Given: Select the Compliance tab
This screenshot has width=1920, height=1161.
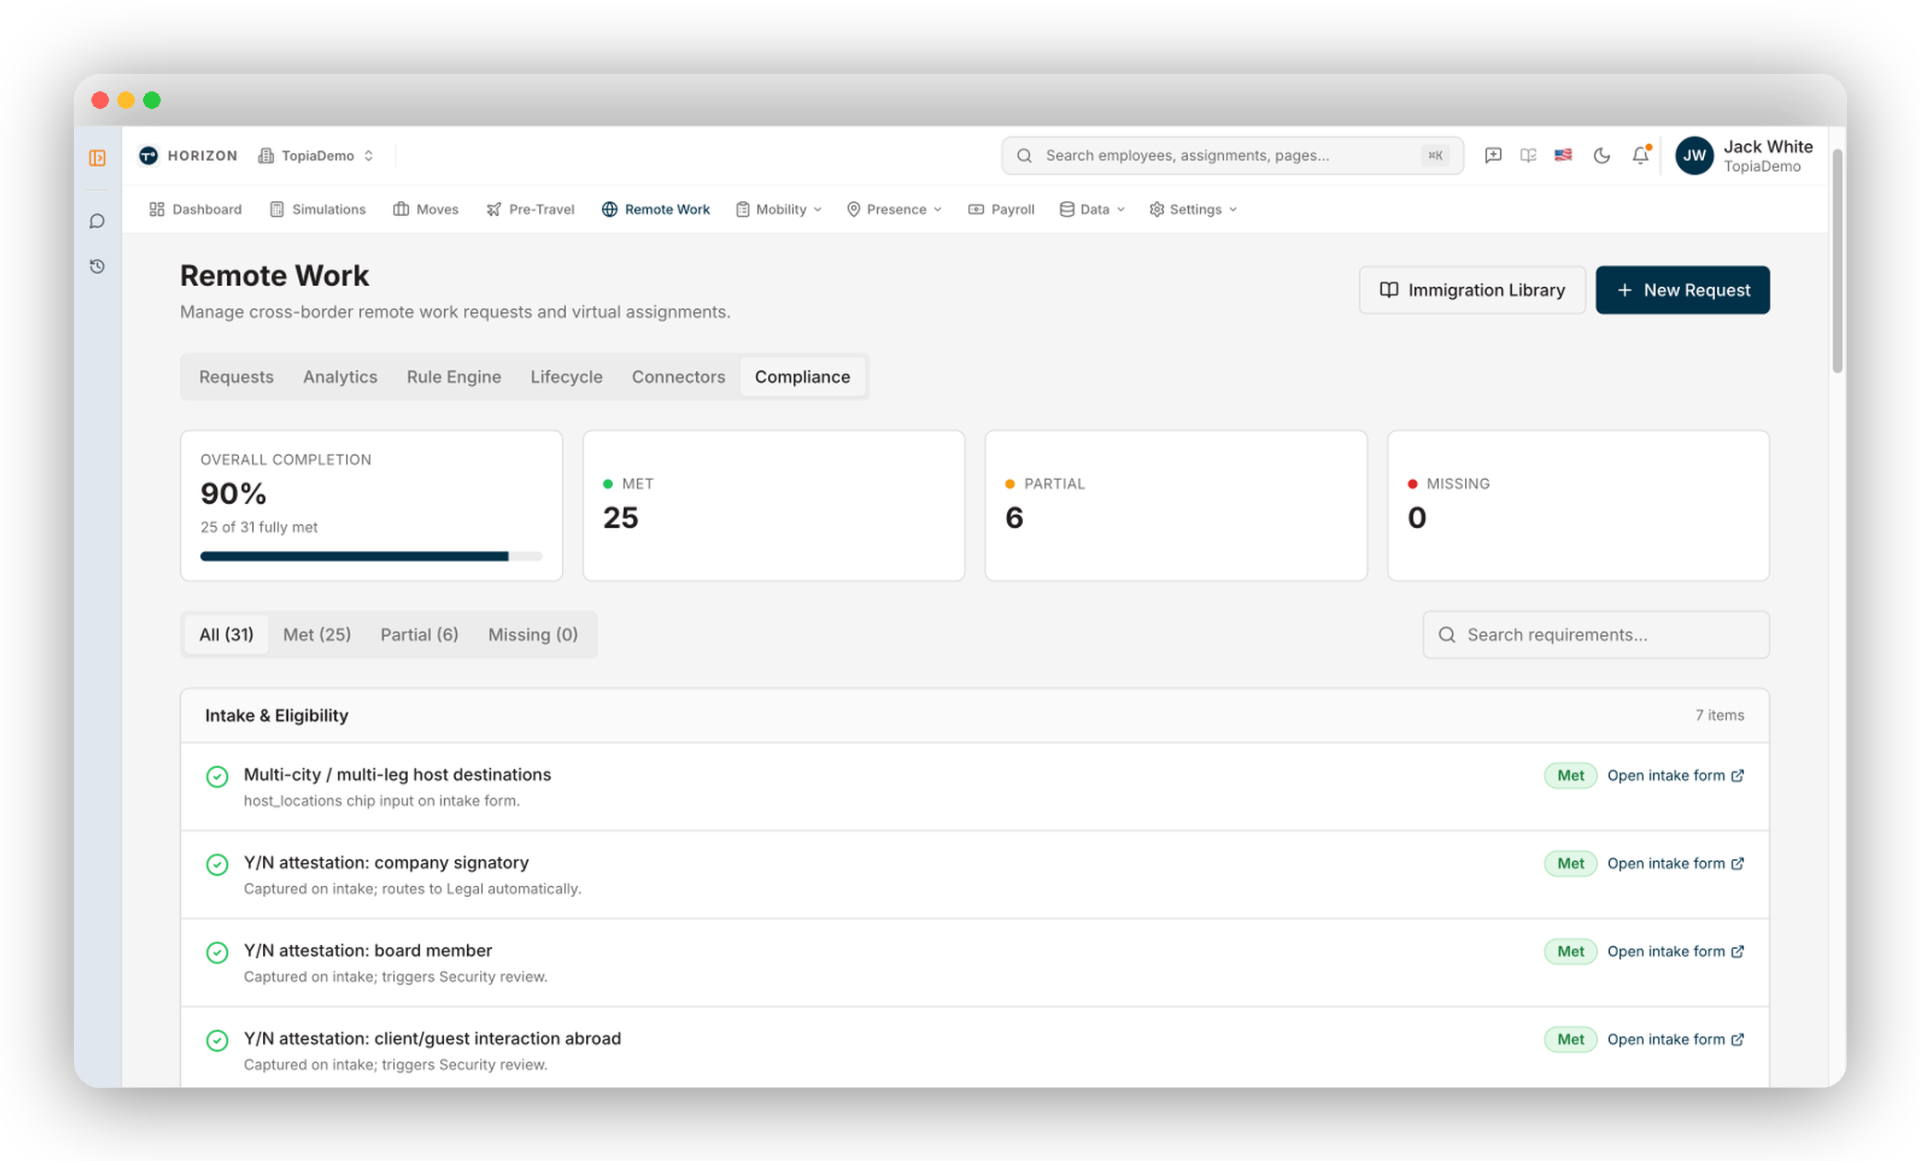Looking at the screenshot, I should (x=802, y=377).
